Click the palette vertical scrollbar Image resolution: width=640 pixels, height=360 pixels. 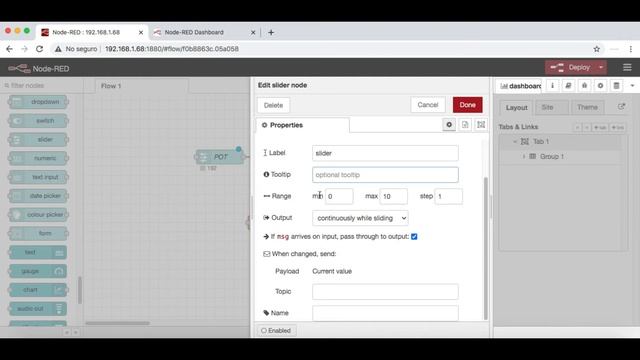[80, 290]
